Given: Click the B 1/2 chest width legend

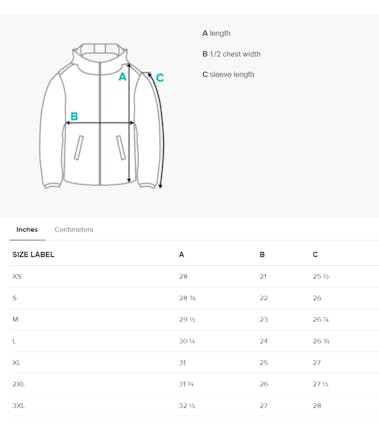Looking at the screenshot, I should (231, 54).
